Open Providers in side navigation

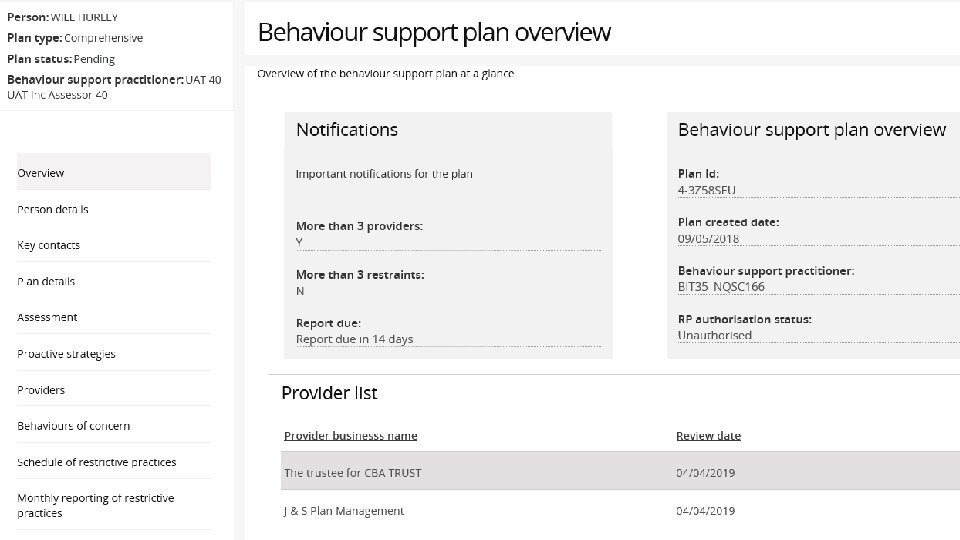(x=41, y=390)
